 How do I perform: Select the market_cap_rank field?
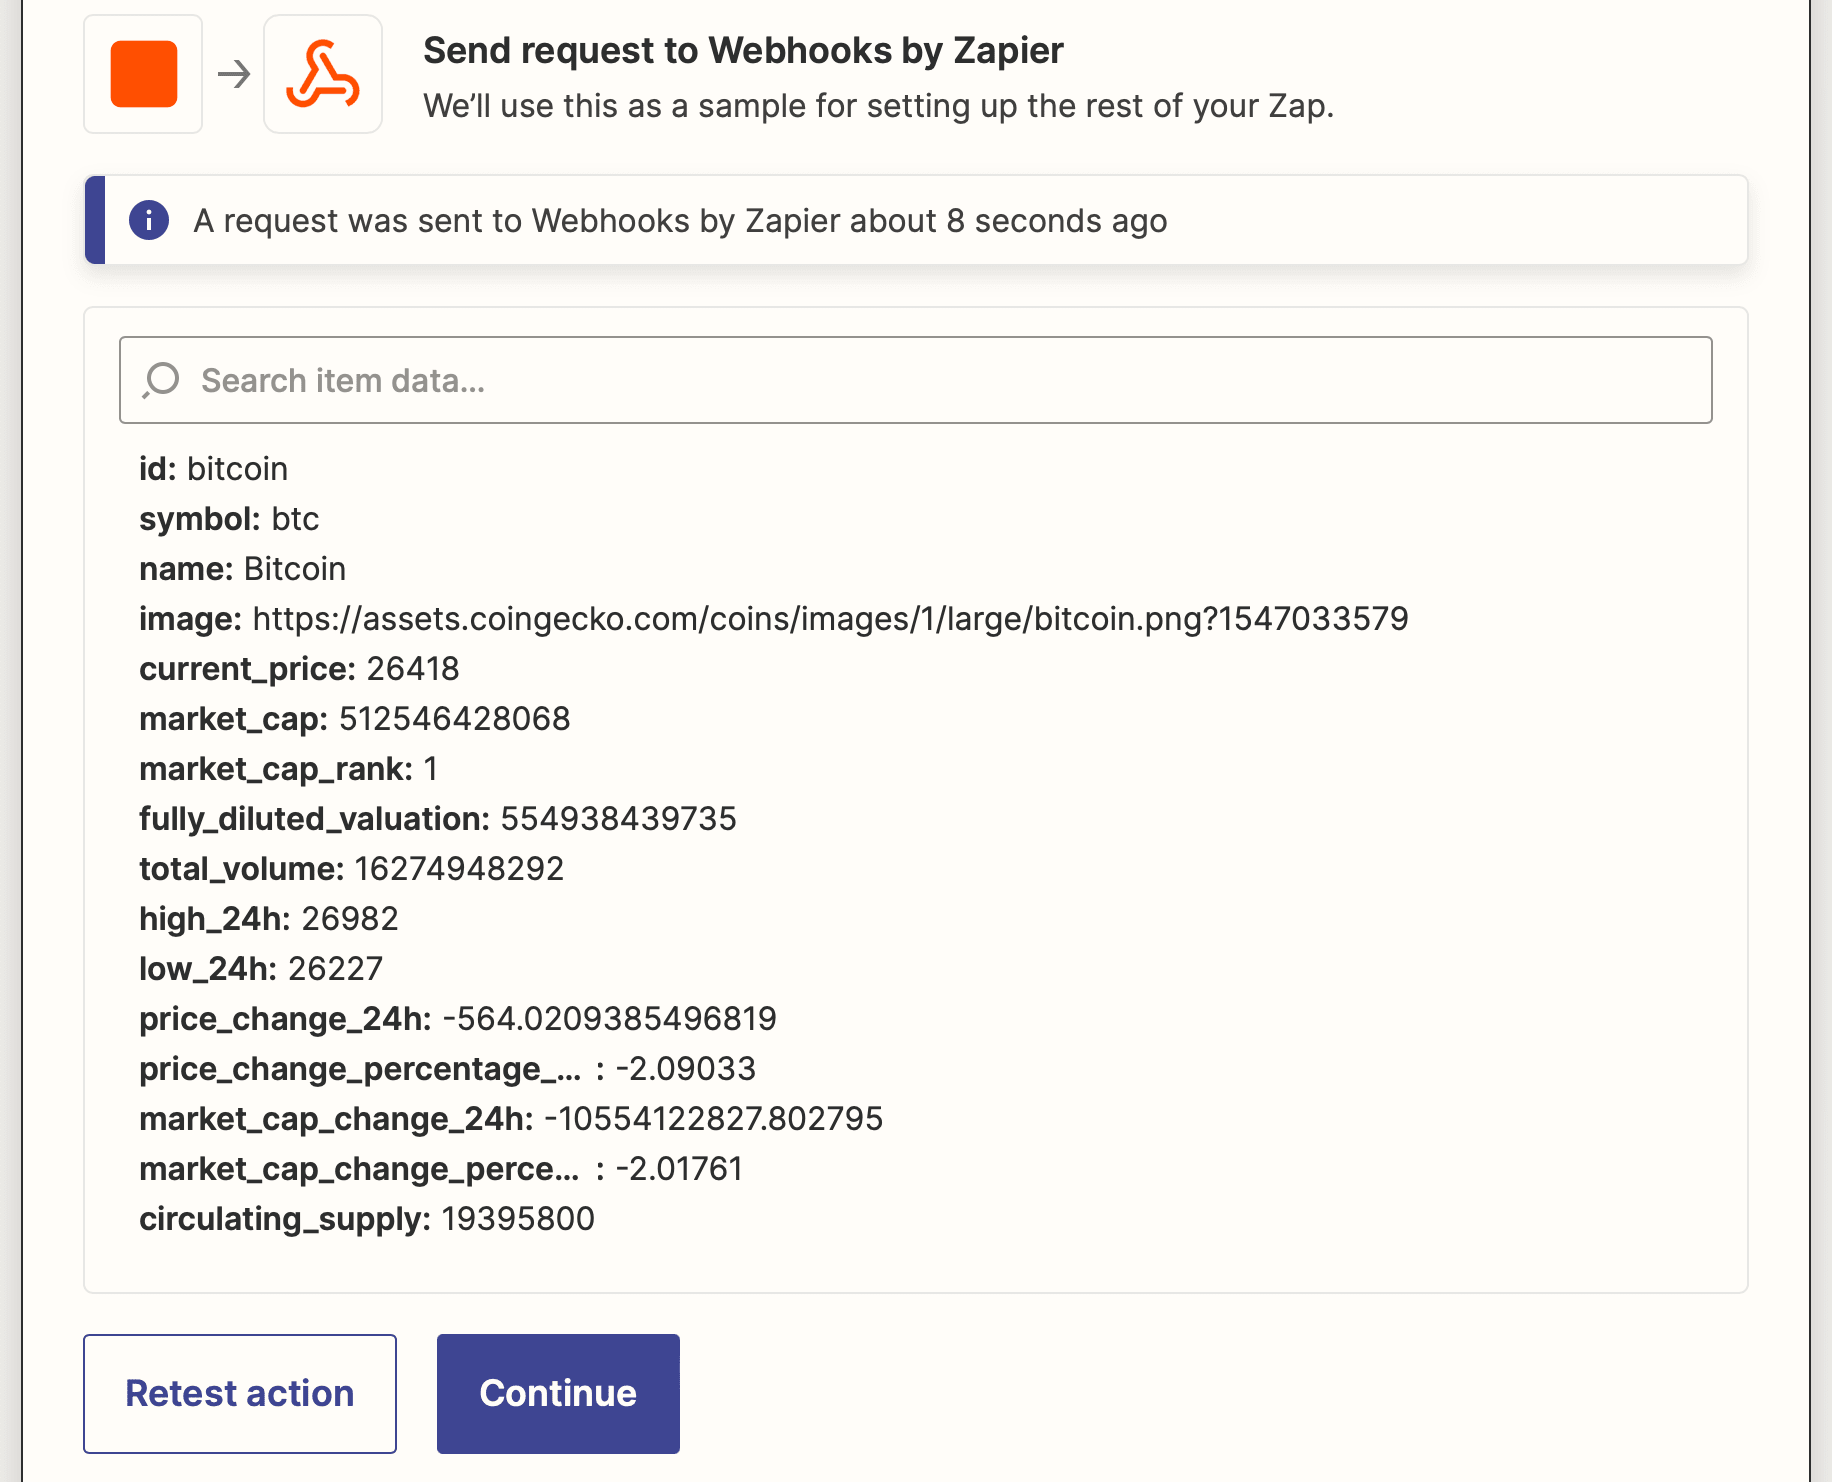point(288,768)
